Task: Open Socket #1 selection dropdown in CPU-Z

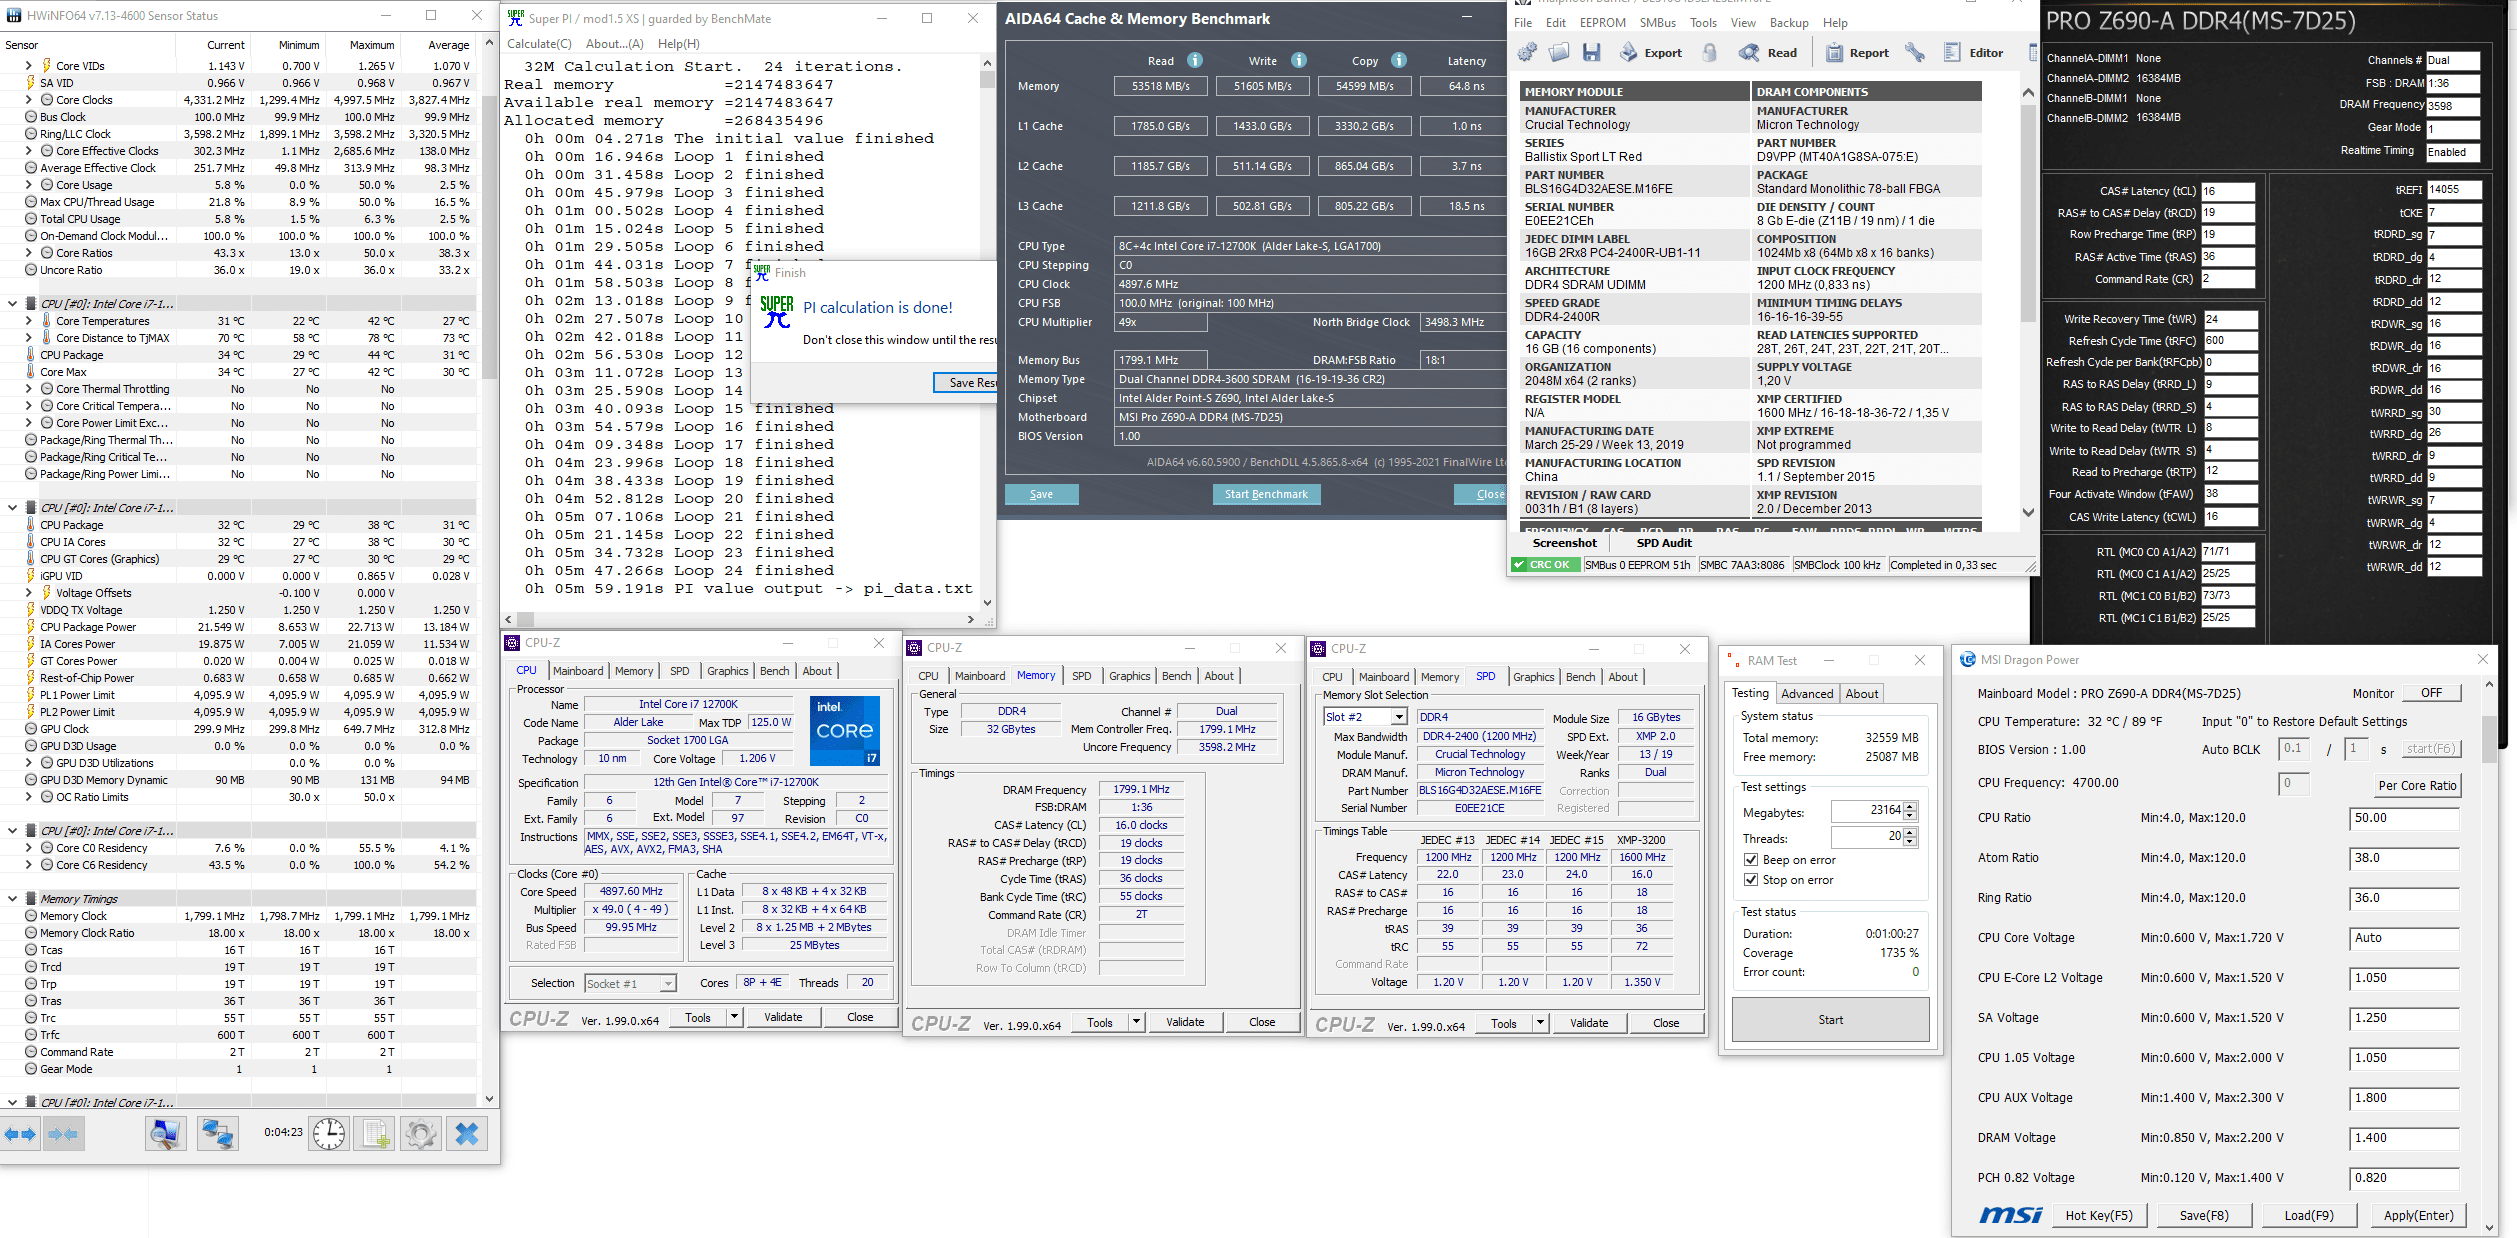Action: [x=668, y=984]
